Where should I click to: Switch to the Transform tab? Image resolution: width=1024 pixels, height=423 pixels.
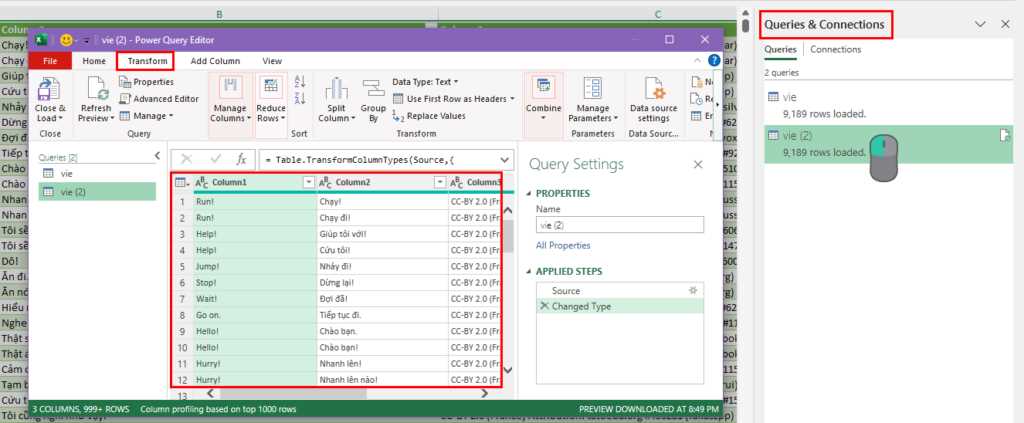(147, 61)
